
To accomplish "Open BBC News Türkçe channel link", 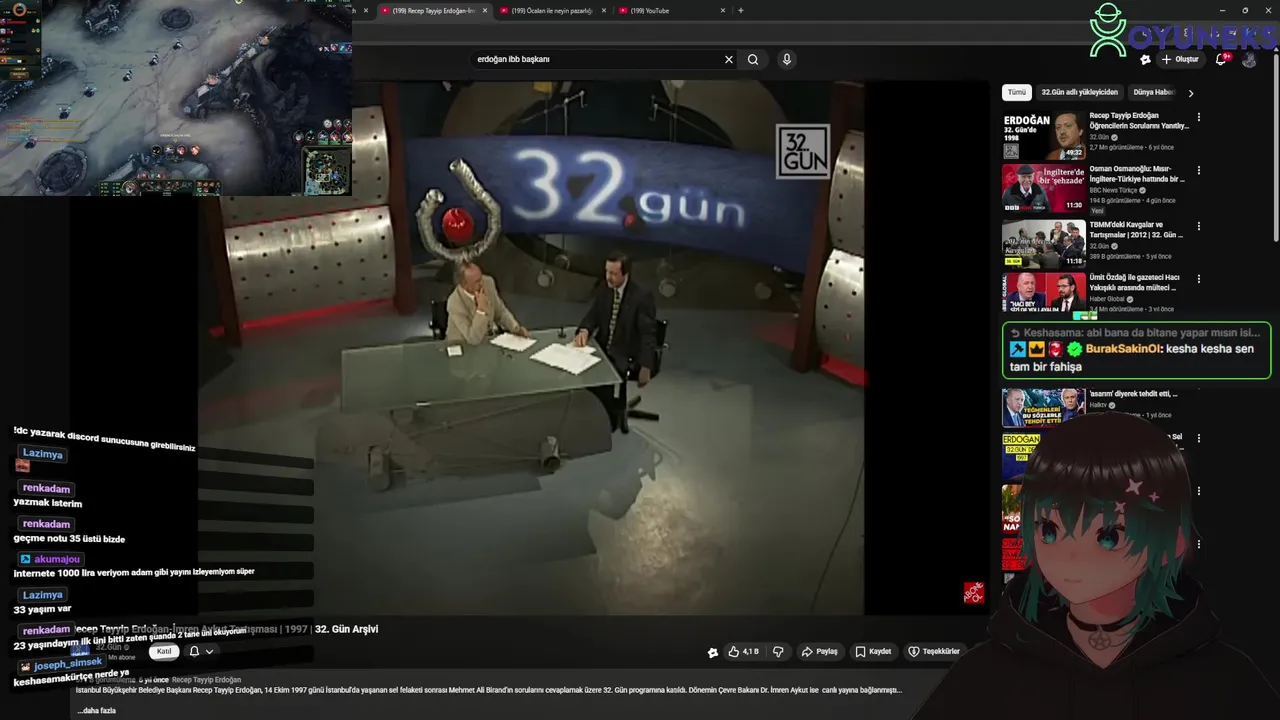I will pos(1113,190).
